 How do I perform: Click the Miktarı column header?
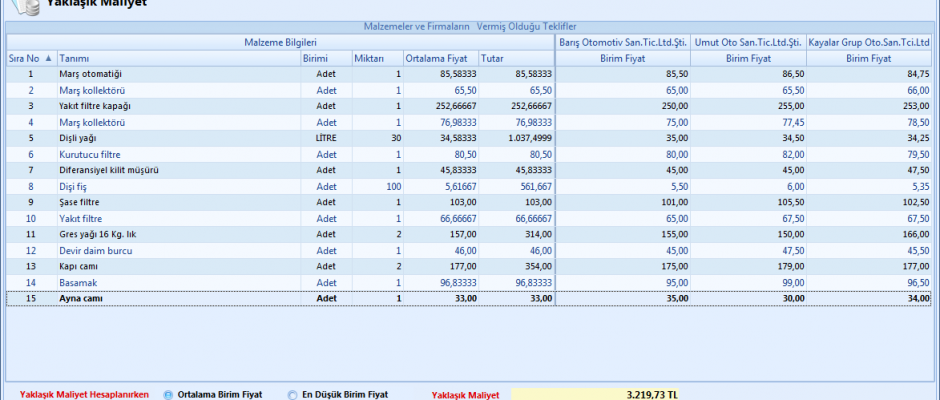[x=376, y=59]
